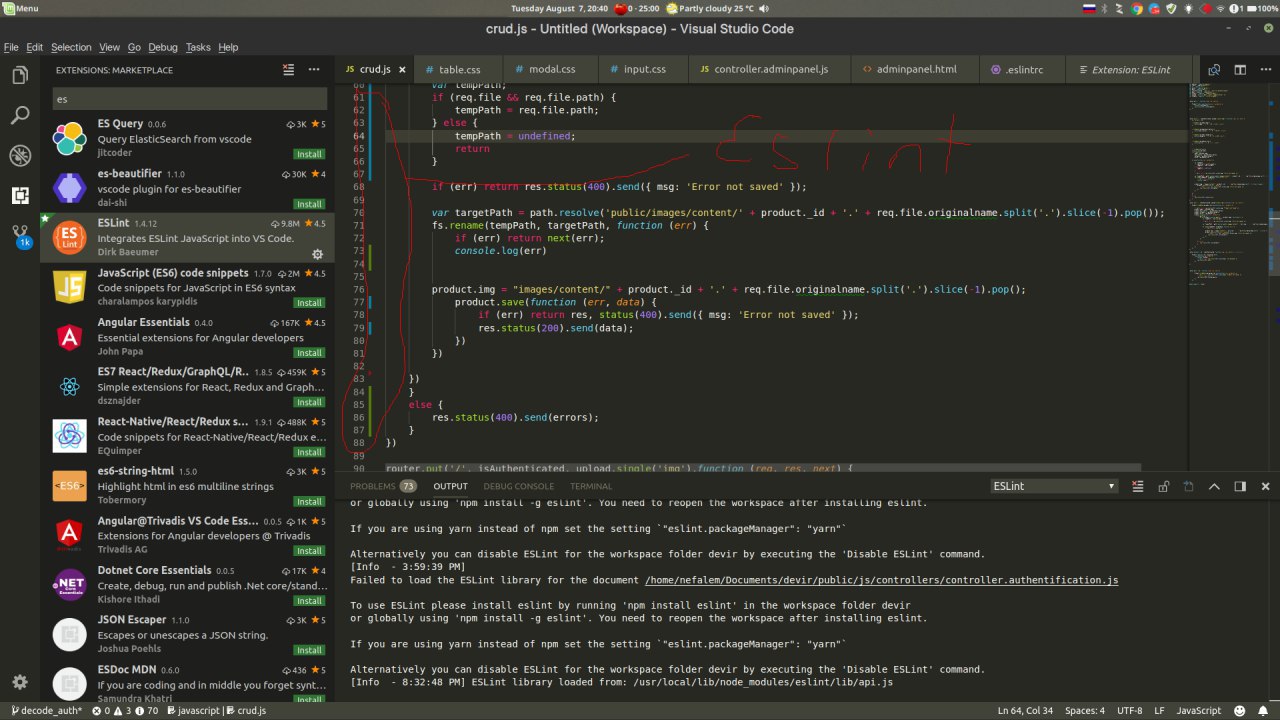This screenshot has width=1280, height=720.
Task: Switch to the table.css editor tab
Action: click(x=459, y=70)
